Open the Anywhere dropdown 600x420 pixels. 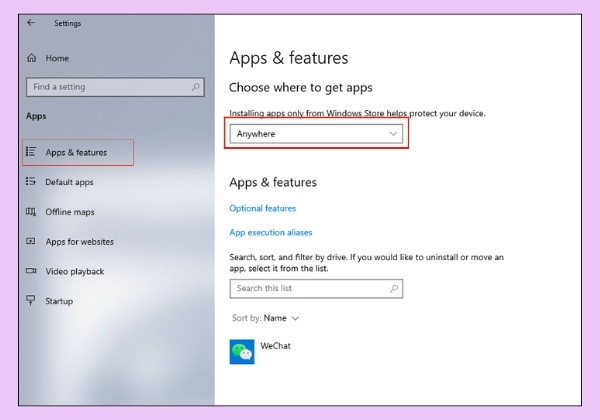(x=316, y=134)
